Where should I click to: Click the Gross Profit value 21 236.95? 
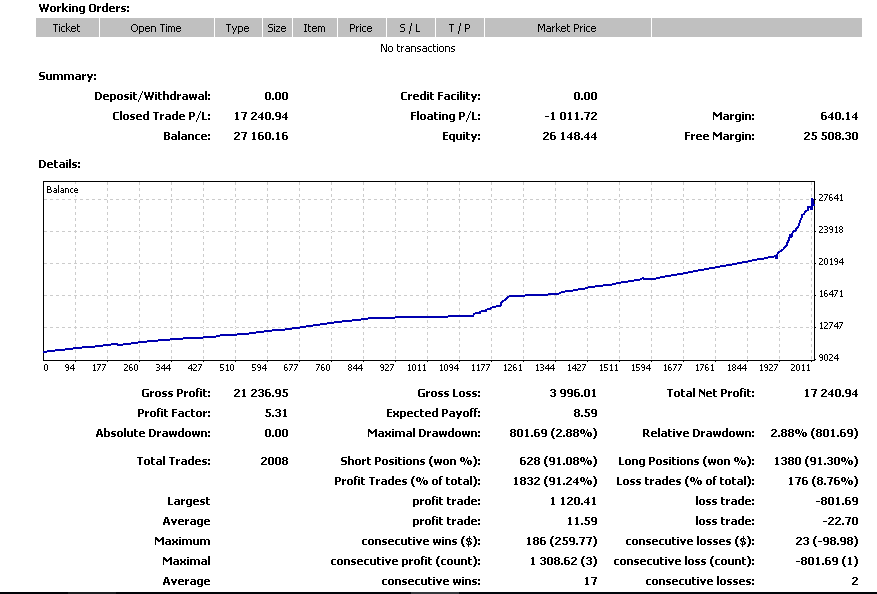pos(260,393)
